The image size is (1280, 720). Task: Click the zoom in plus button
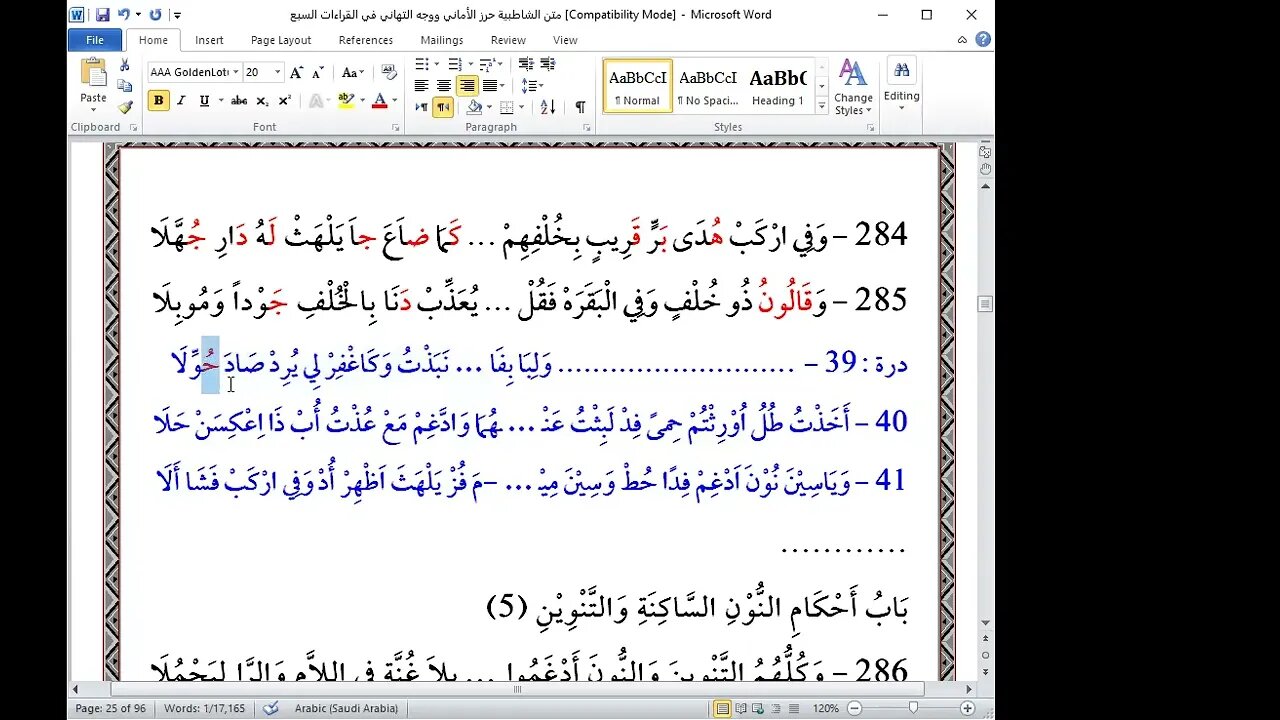click(967, 709)
